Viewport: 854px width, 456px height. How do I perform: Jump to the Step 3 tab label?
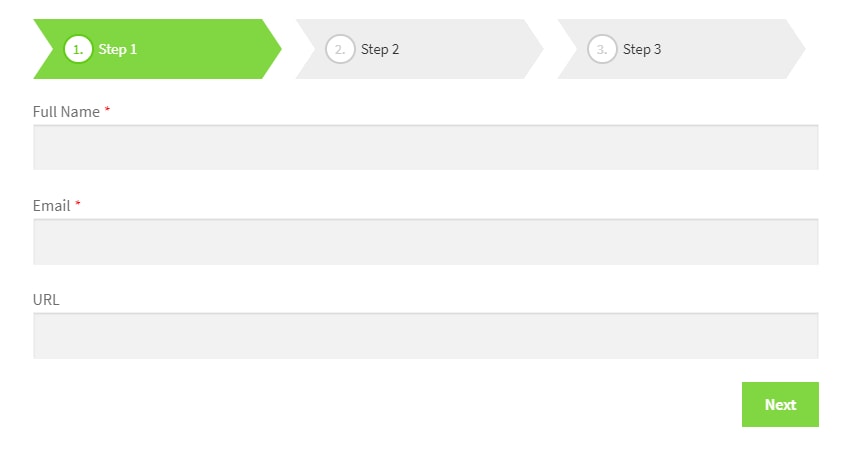[642, 49]
